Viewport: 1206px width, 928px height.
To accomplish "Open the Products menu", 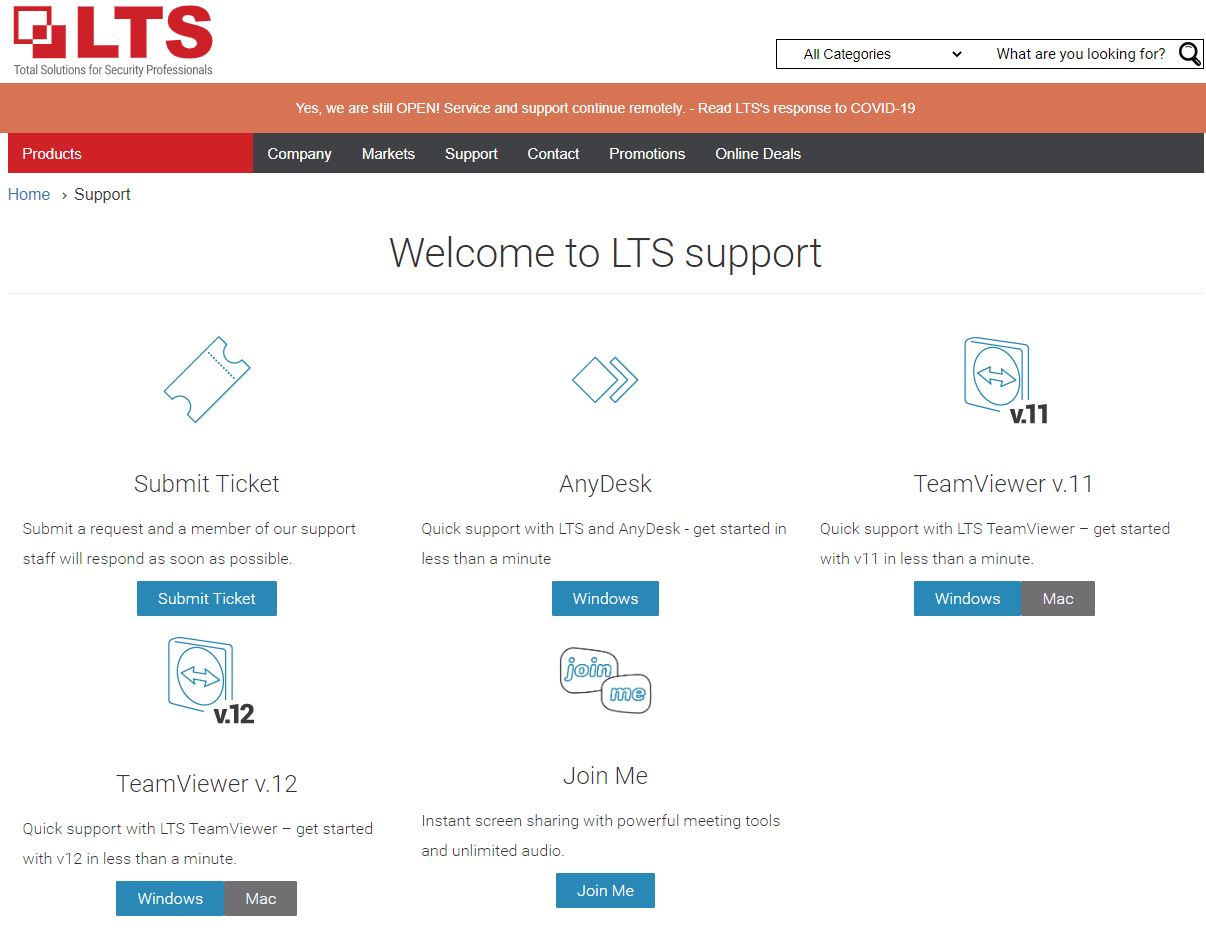I will click(130, 153).
